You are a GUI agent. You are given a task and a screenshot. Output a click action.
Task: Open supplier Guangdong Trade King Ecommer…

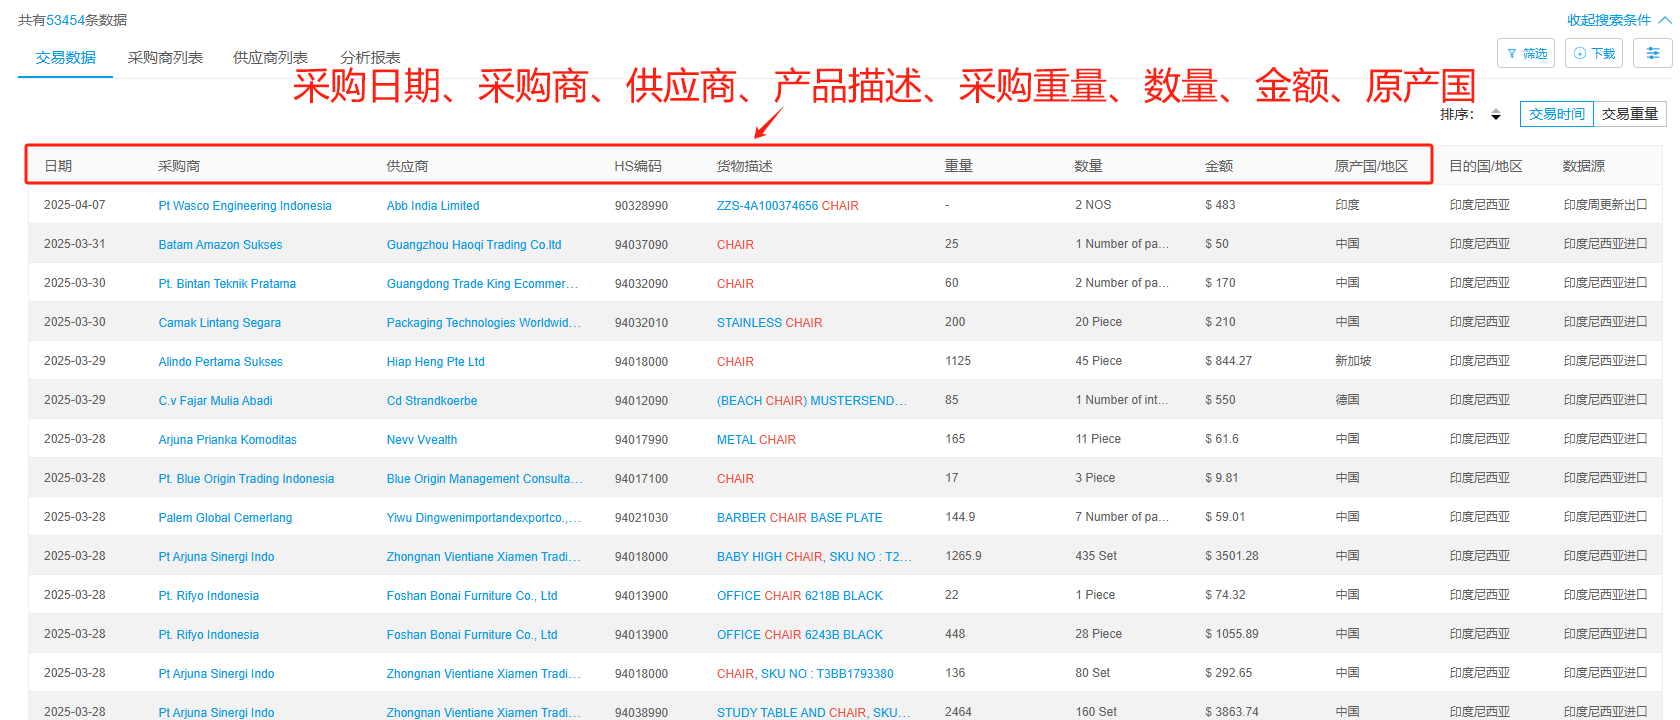tap(482, 284)
